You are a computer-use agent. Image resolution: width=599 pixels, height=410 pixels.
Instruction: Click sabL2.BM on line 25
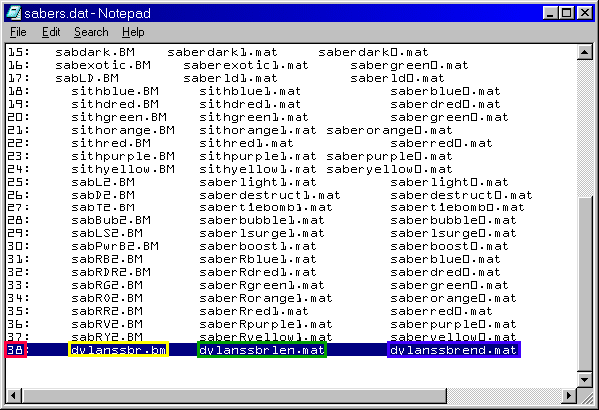click(x=103, y=182)
